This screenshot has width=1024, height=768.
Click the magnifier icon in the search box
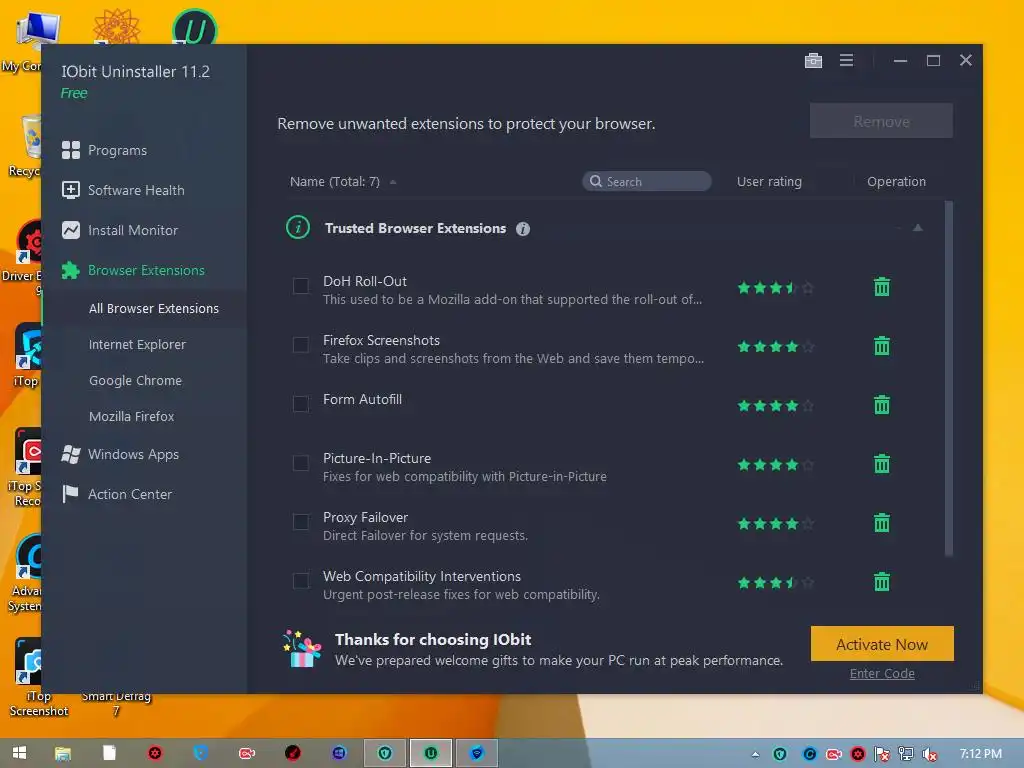coord(596,181)
